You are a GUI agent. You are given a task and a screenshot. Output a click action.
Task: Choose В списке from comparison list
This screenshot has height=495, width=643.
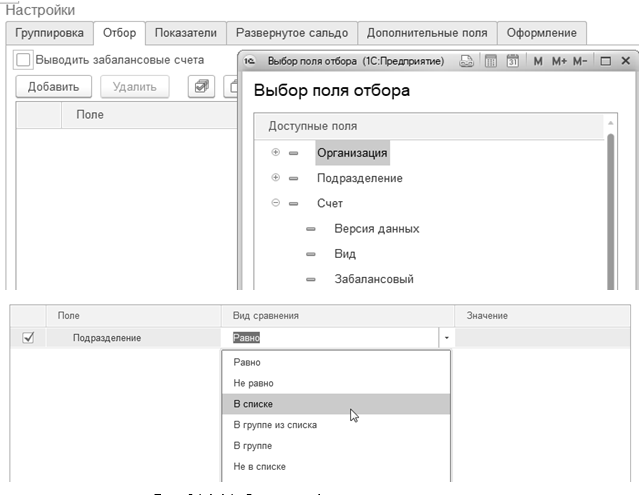(x=336, y=404)
